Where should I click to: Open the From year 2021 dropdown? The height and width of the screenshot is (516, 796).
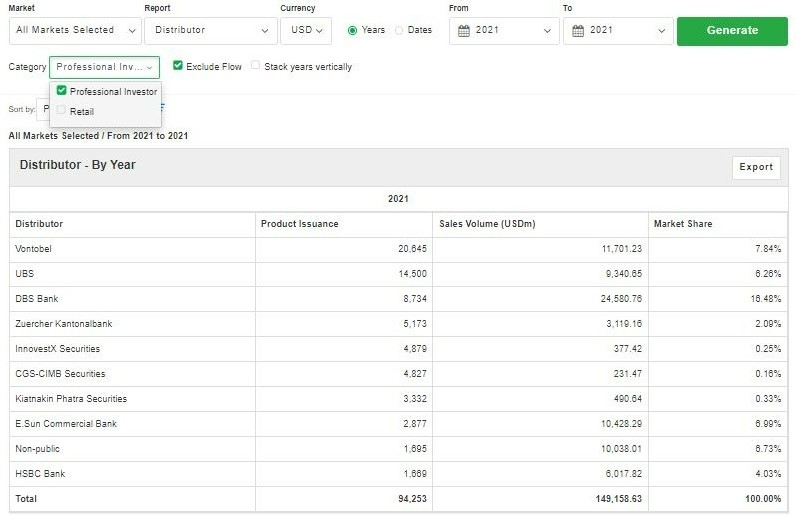[x=504, y=30]
